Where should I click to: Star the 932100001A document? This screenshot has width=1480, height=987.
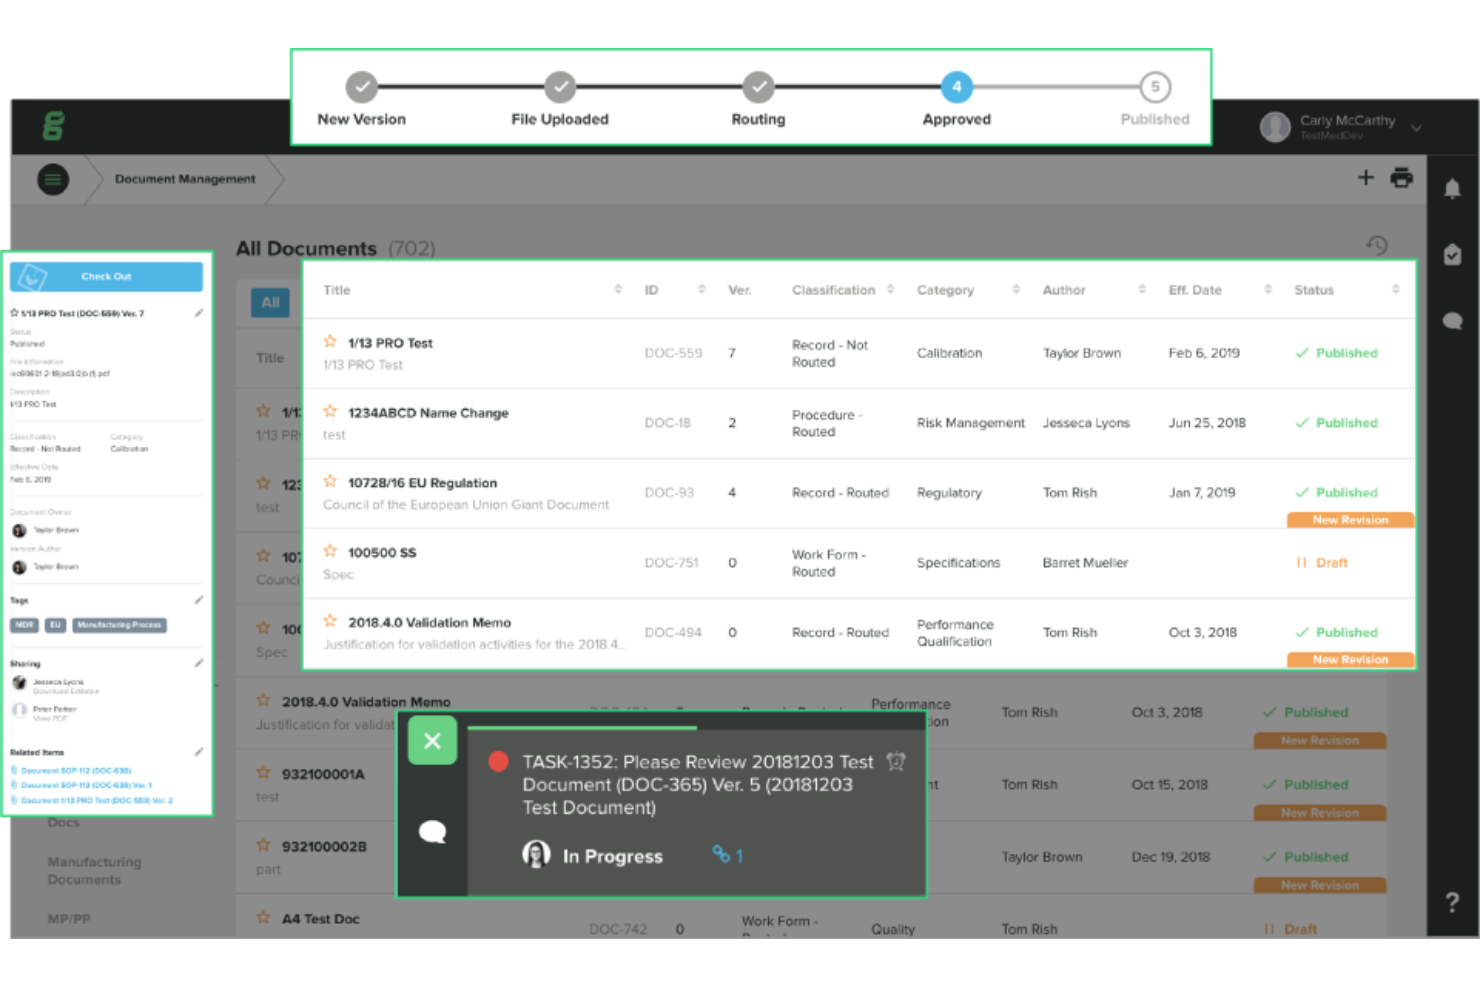[x=263, y=773]
